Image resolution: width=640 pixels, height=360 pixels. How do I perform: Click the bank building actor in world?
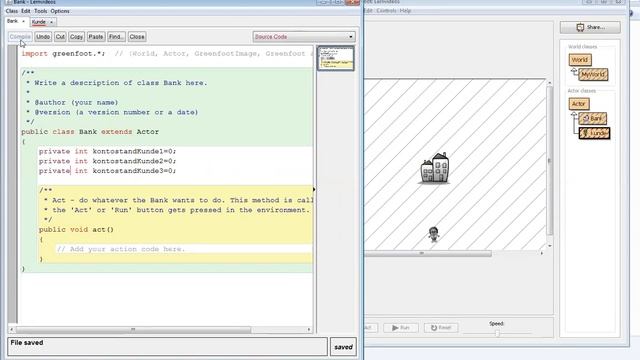(x=435, y=168)
